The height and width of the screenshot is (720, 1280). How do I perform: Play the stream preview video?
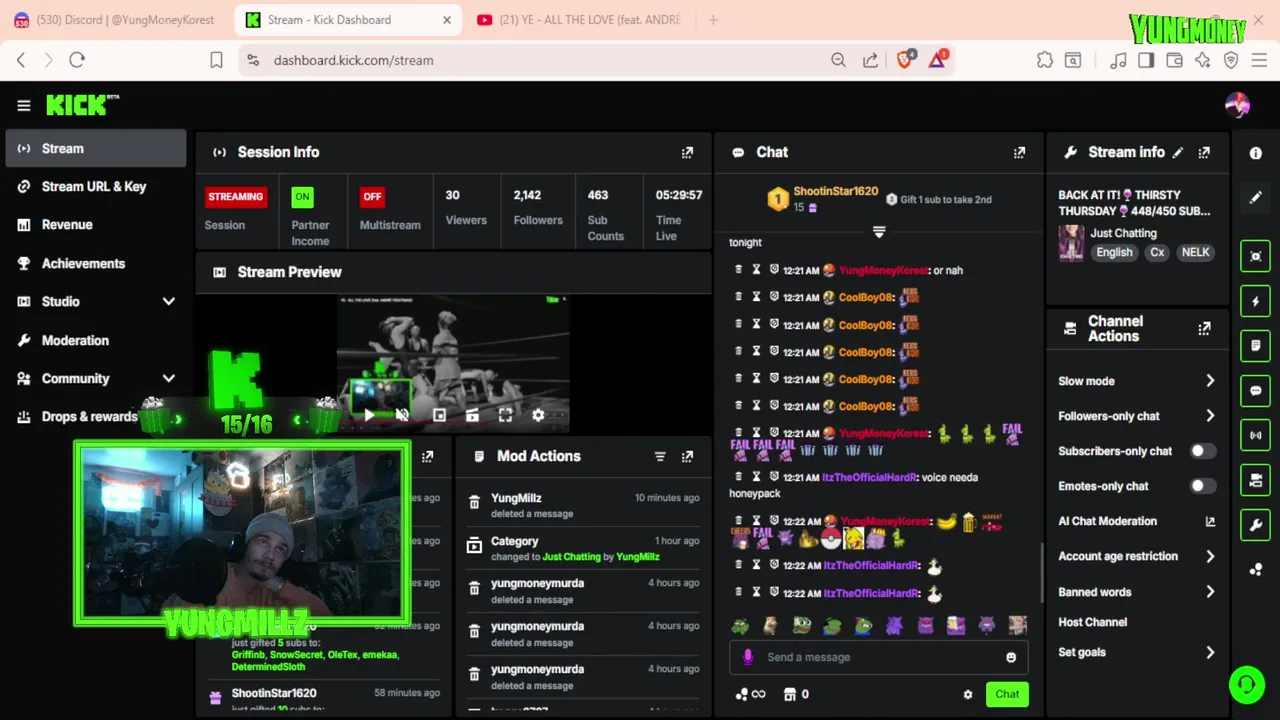point(369,415)
